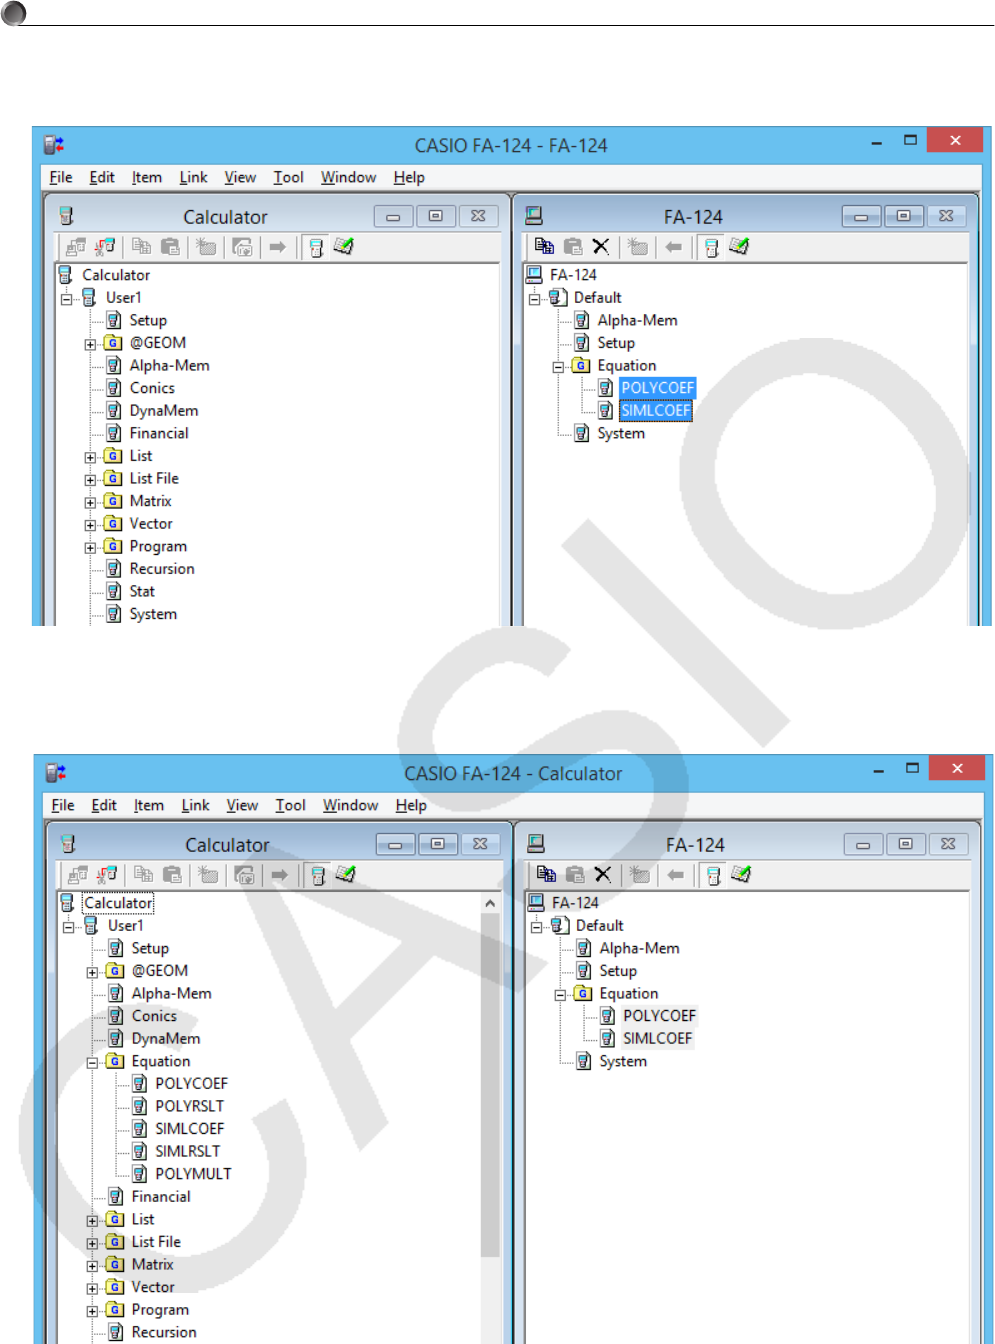Click Disconnect icon in upper window's Calculator toolbar
This screenshot has width=995, height=1344.
coord(106,246)
